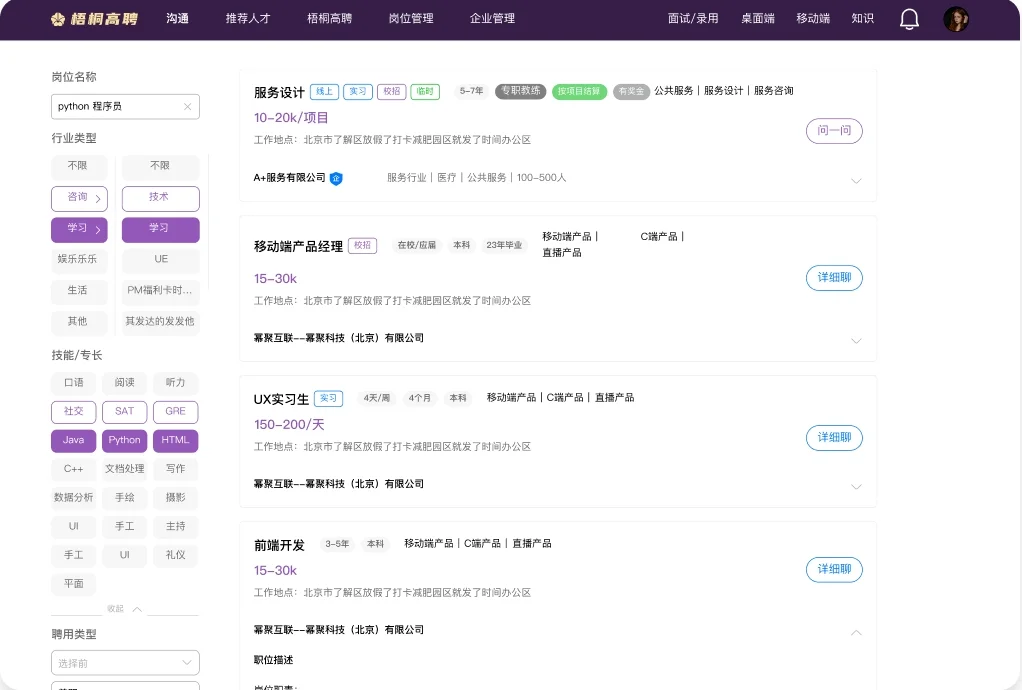Open the 面试/录用 section
The width and height of the screenshot is (1022, 690).
[693, 19]
